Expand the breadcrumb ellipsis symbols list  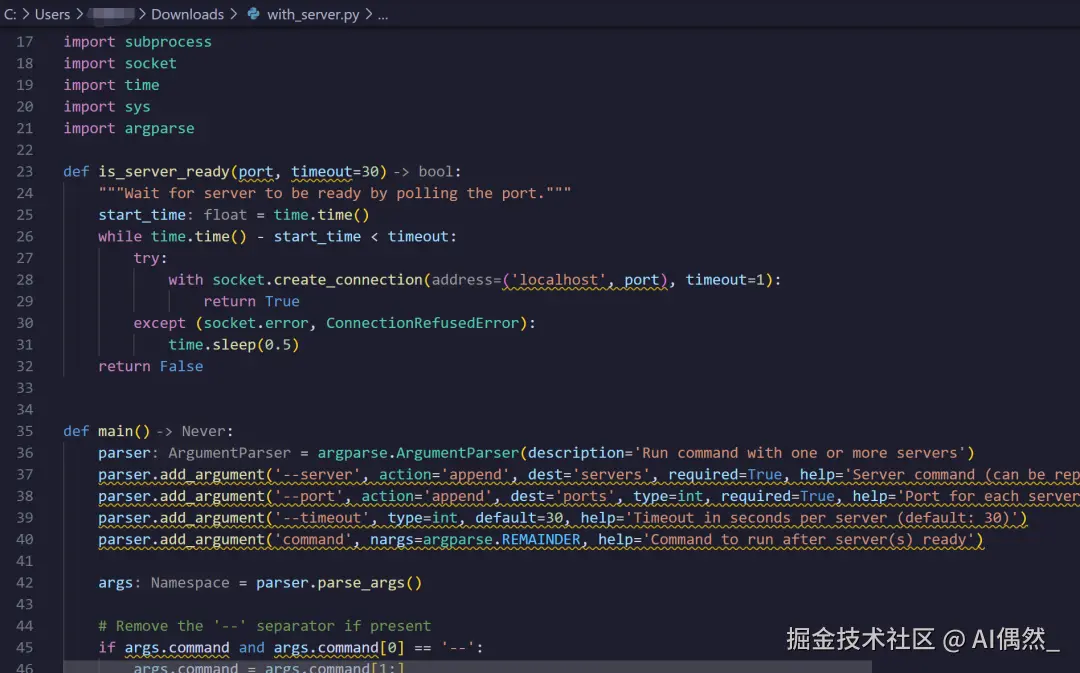coord(383,14)
